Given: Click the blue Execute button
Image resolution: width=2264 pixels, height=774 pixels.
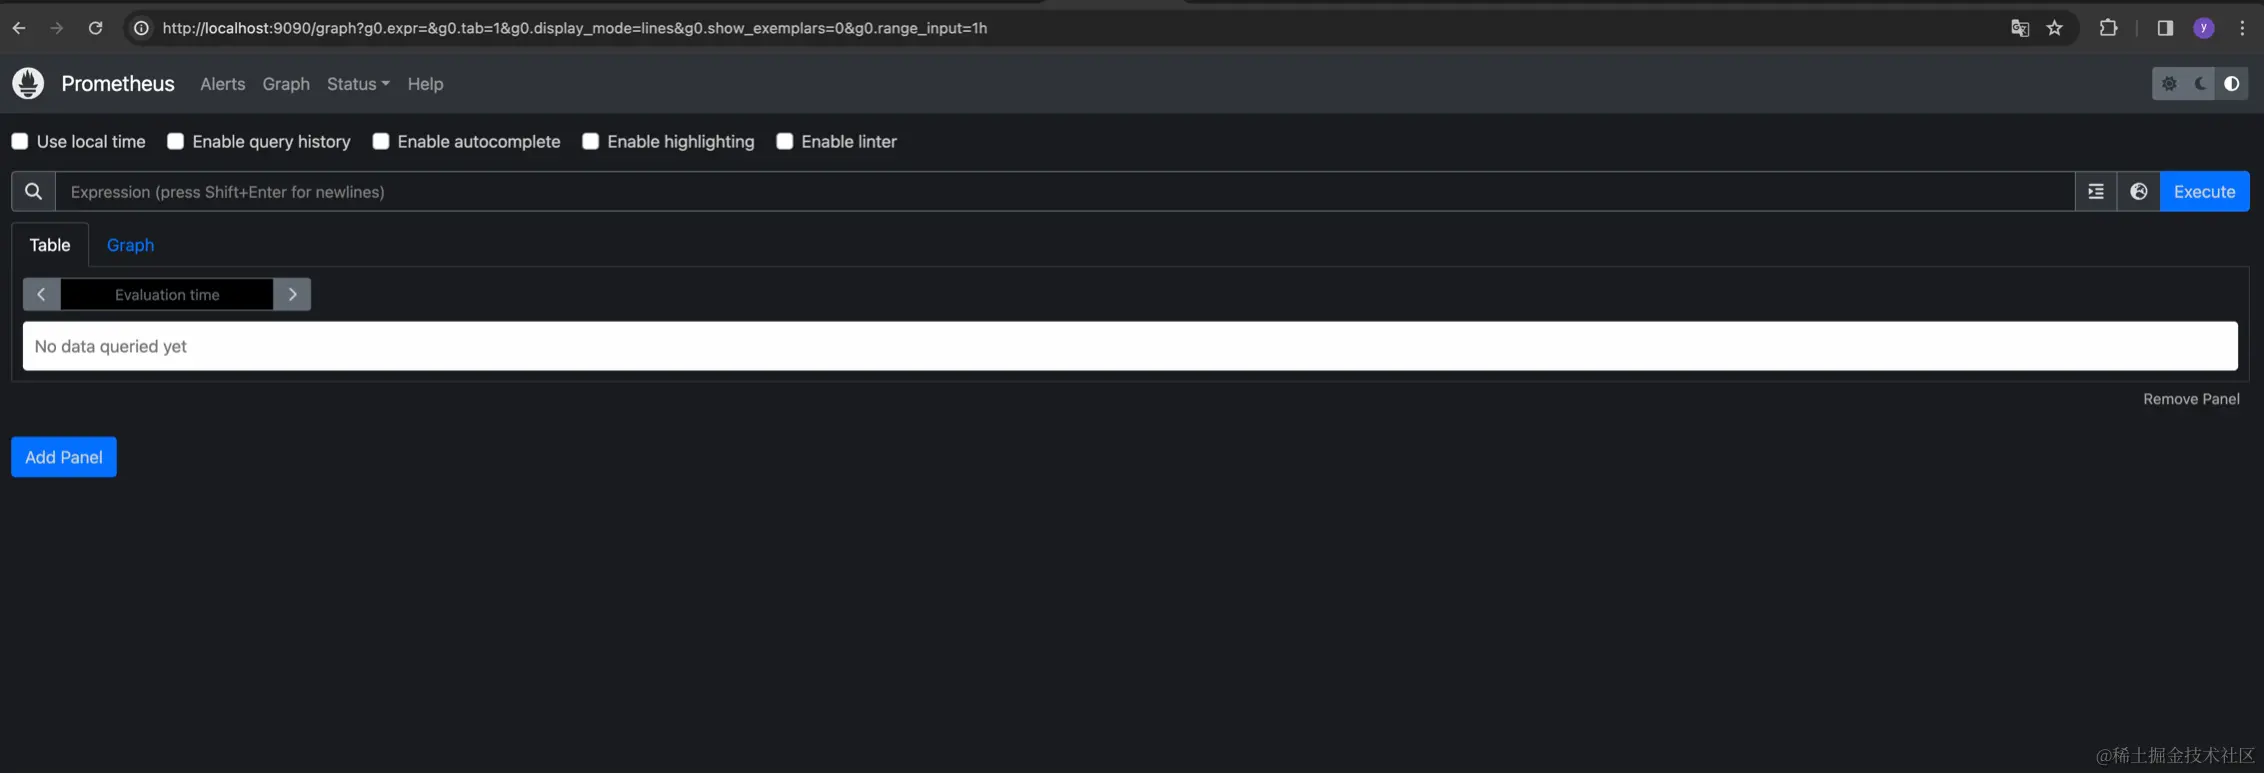Looking at the screenshot, I should [x=2204, y=191].
